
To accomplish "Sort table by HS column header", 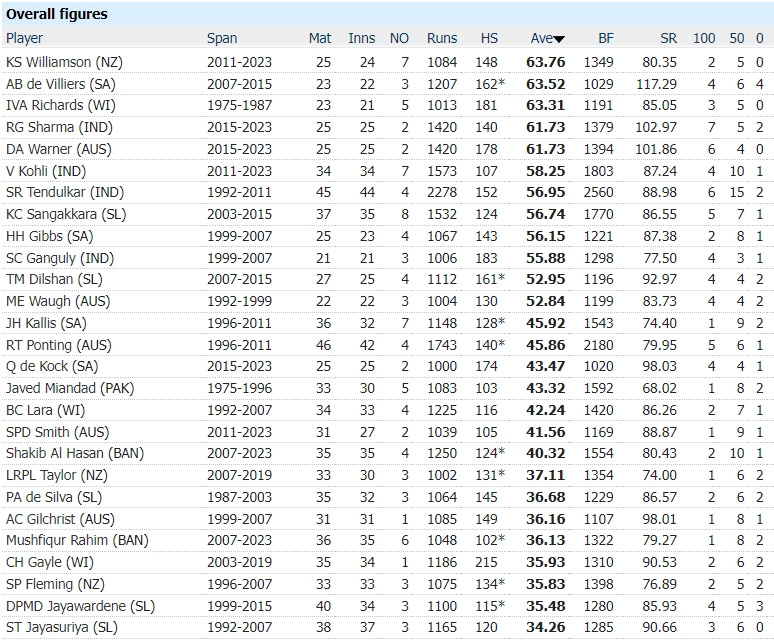I will 489,38.
